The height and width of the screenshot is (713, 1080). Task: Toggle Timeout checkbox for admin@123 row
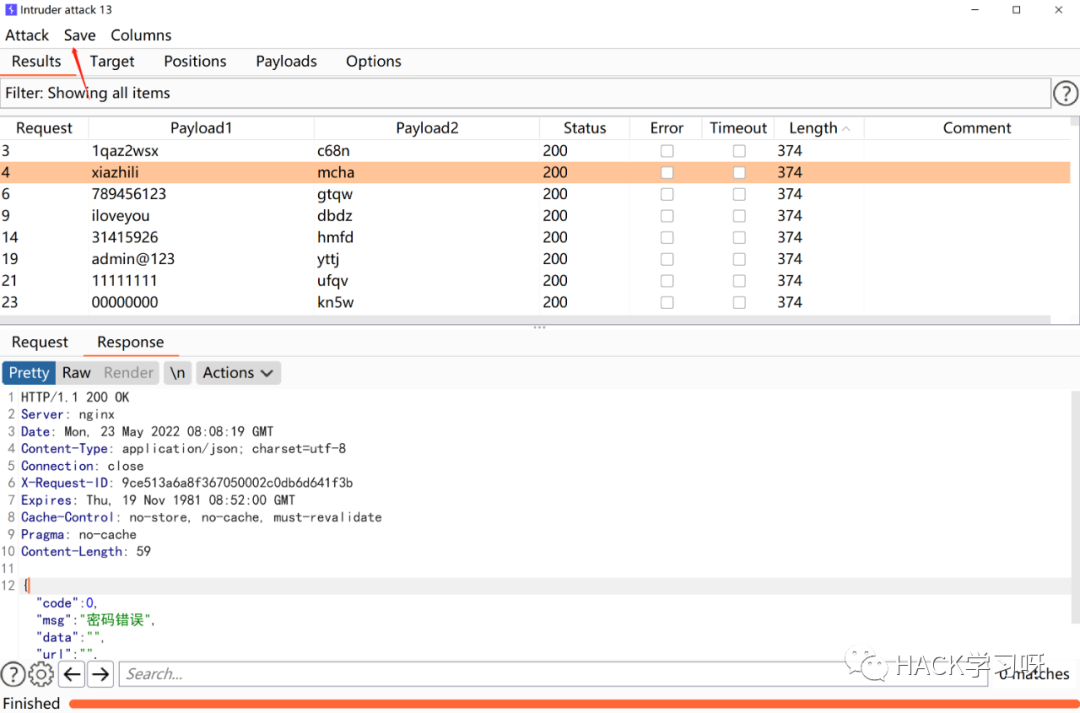click(x=739, y=259)
